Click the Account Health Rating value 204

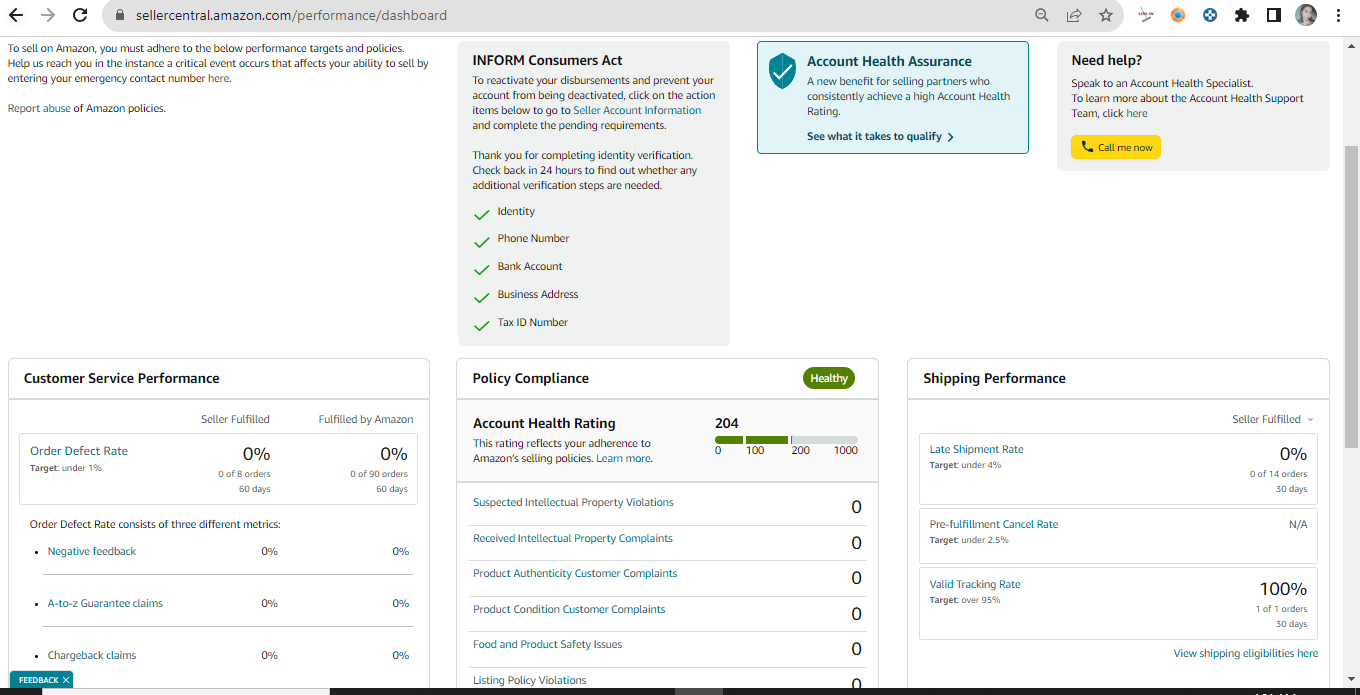point(727,423)
